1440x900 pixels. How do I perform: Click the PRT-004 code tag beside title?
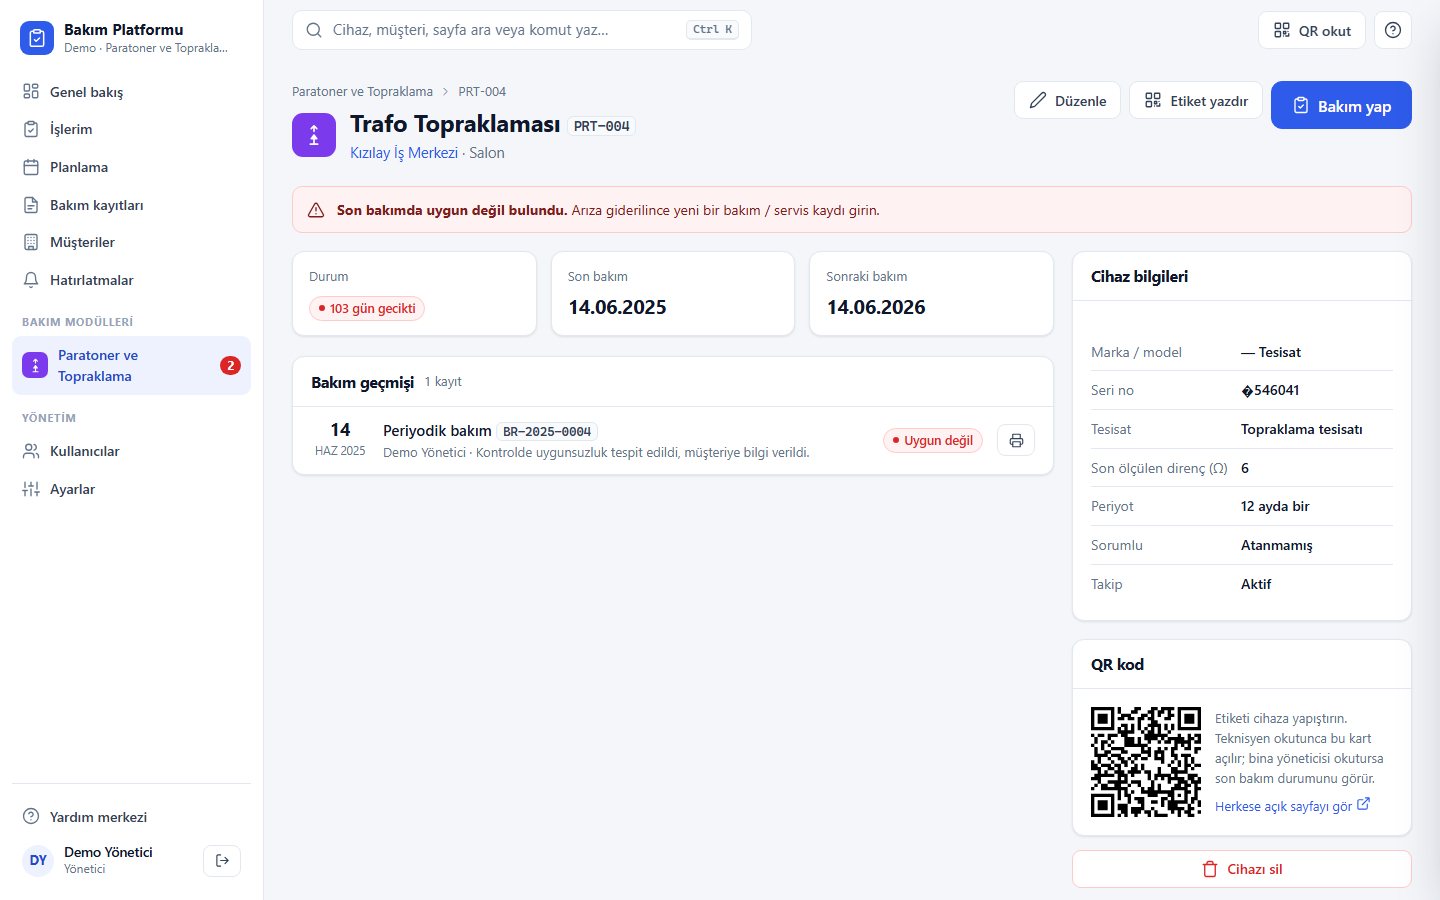[601, 126]
